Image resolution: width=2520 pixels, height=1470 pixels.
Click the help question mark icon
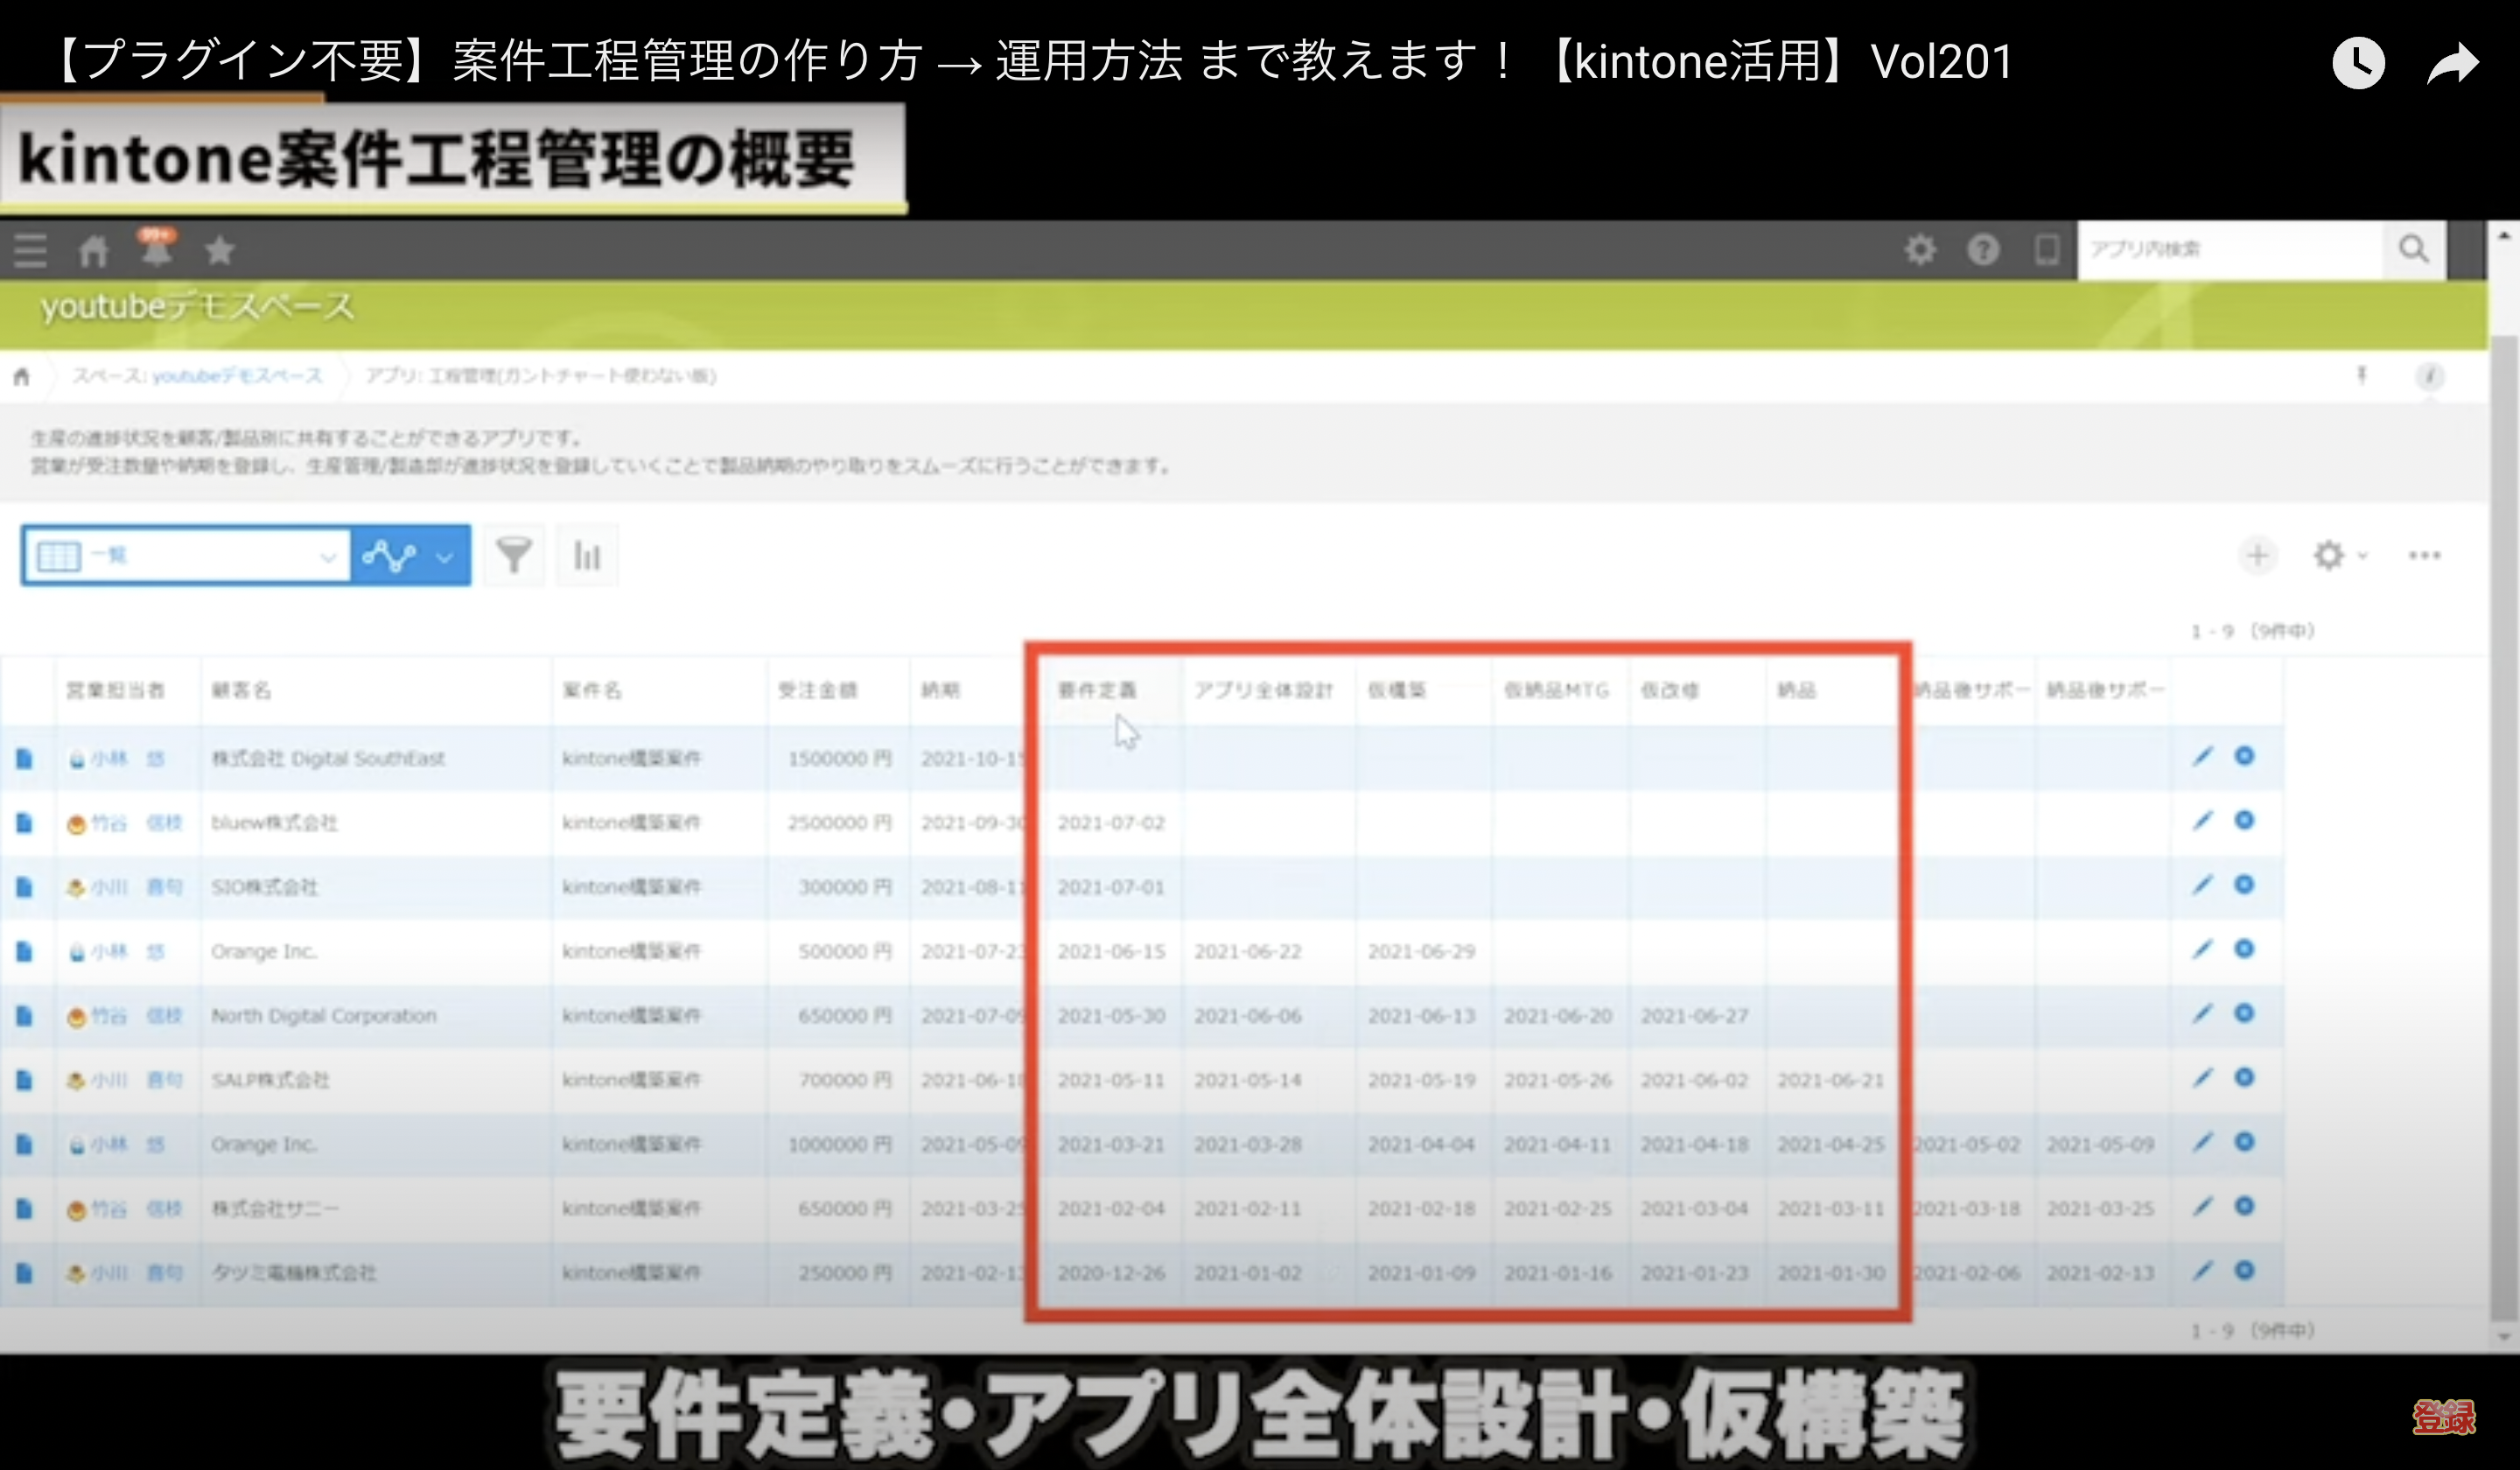tap(1983, 249)
